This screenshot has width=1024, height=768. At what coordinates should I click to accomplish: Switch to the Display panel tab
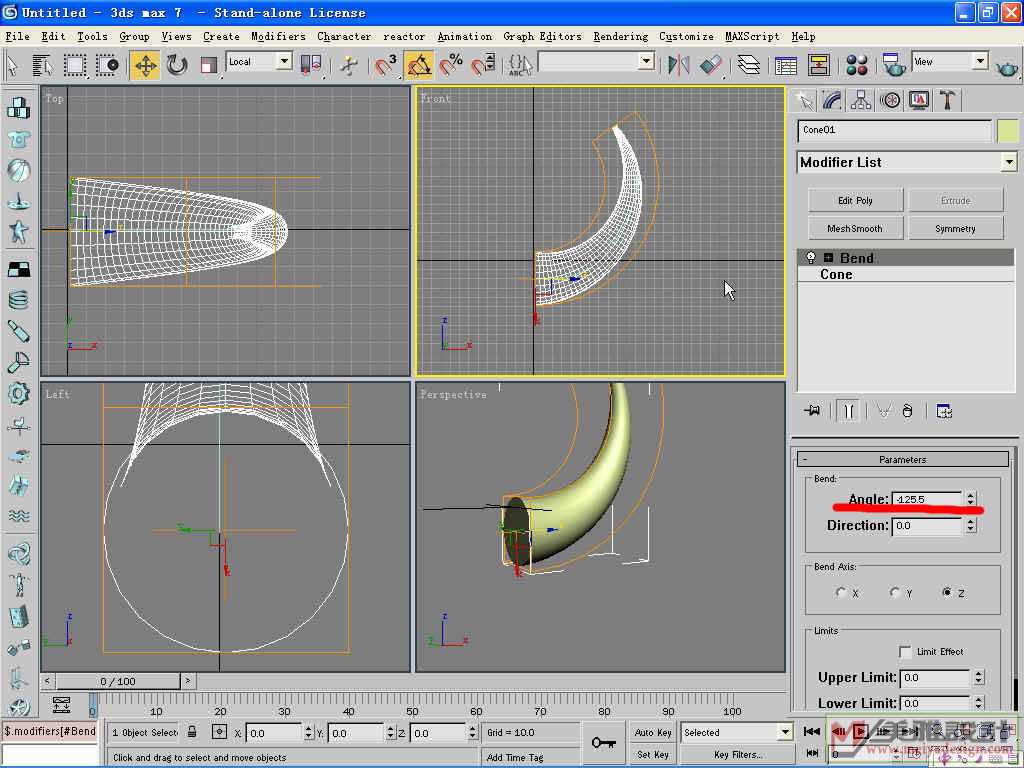919,101
